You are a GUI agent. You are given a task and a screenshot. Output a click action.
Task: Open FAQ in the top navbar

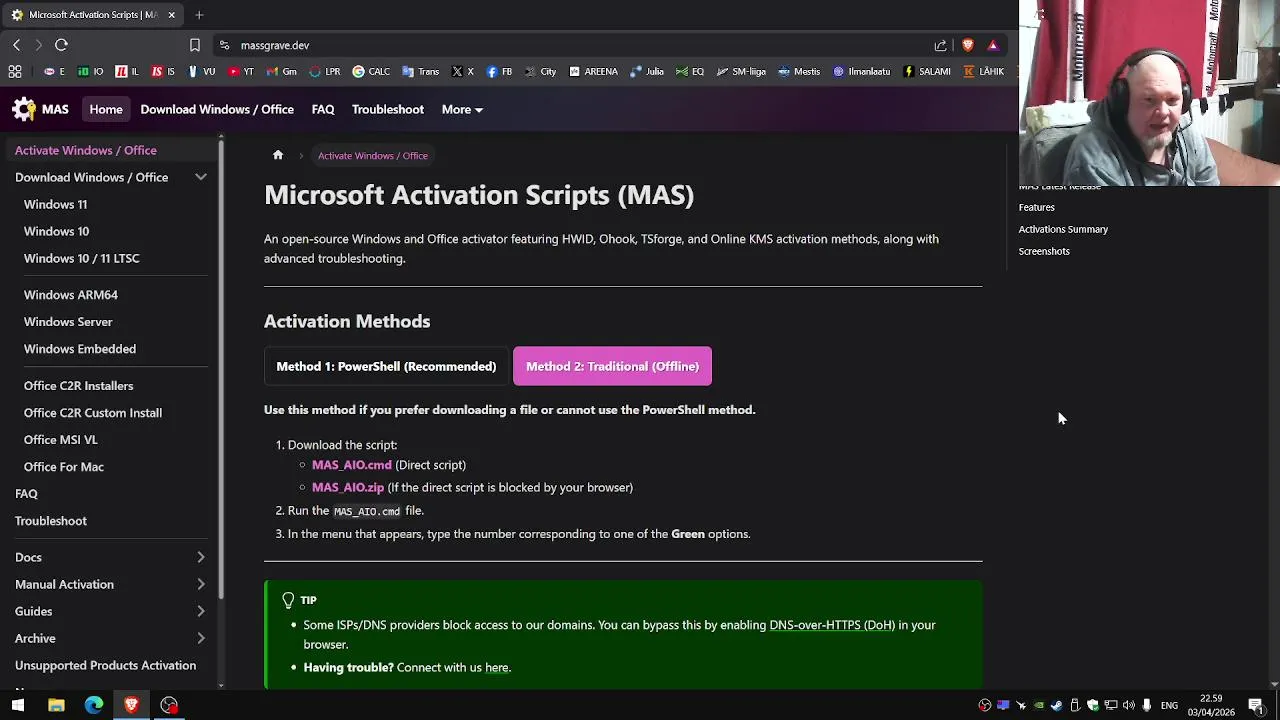(x=323, y=109)
